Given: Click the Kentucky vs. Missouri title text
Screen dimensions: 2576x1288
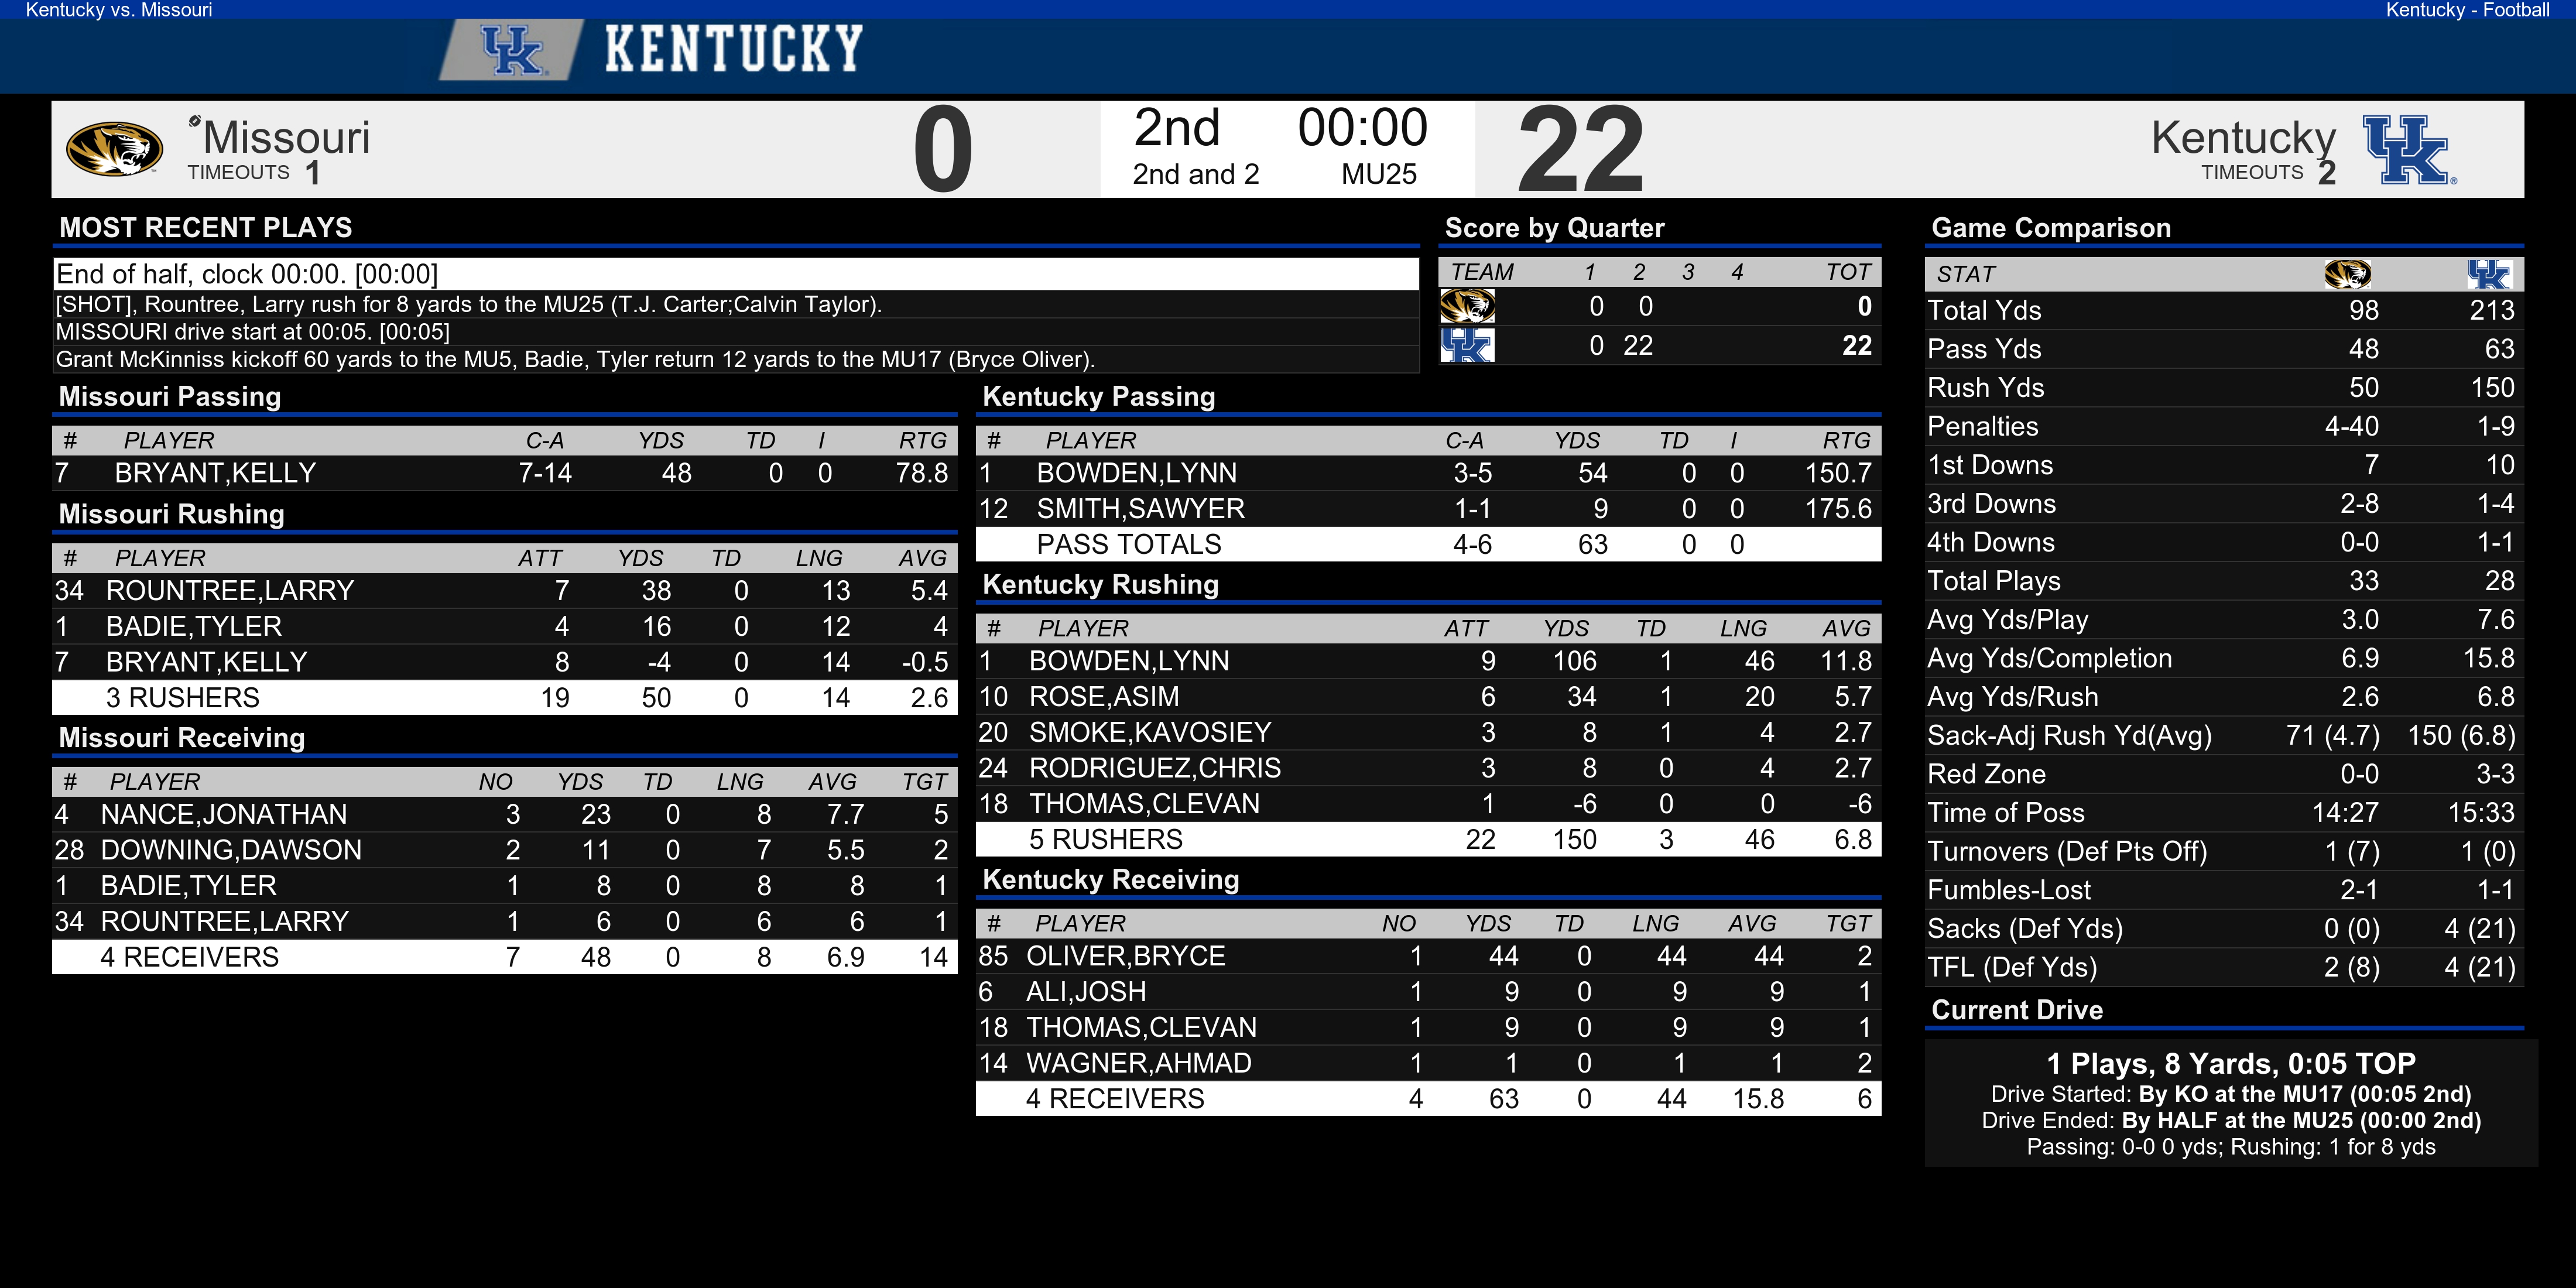Looking at the screenshot, I should click(x=119, y=10).
